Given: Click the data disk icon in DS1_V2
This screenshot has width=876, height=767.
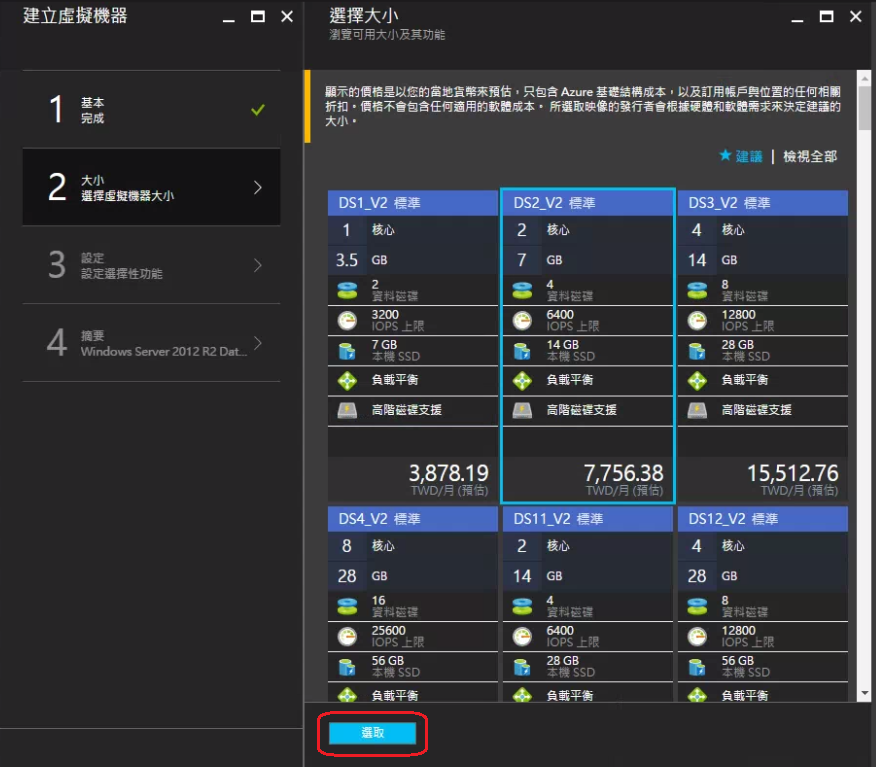Looking at the screenshot, I should pyautogui.click(x=347, y=290).
